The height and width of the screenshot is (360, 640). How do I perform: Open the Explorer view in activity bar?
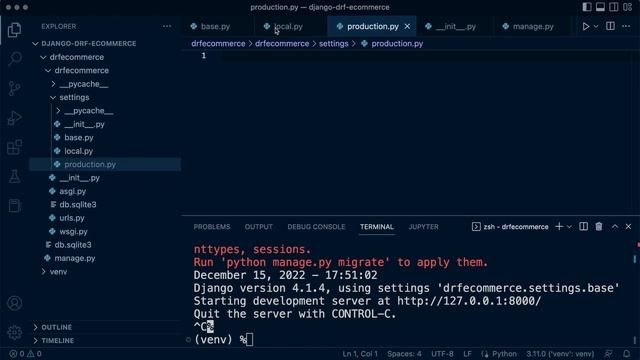pos(14,30)
